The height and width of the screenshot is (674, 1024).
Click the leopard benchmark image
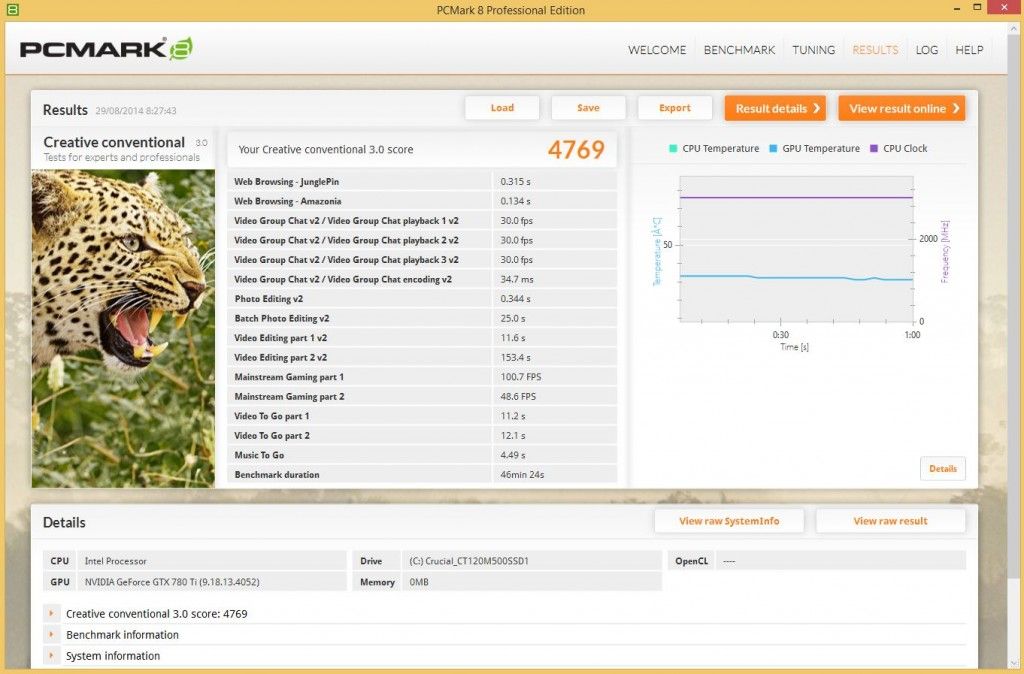coord(123,329)
